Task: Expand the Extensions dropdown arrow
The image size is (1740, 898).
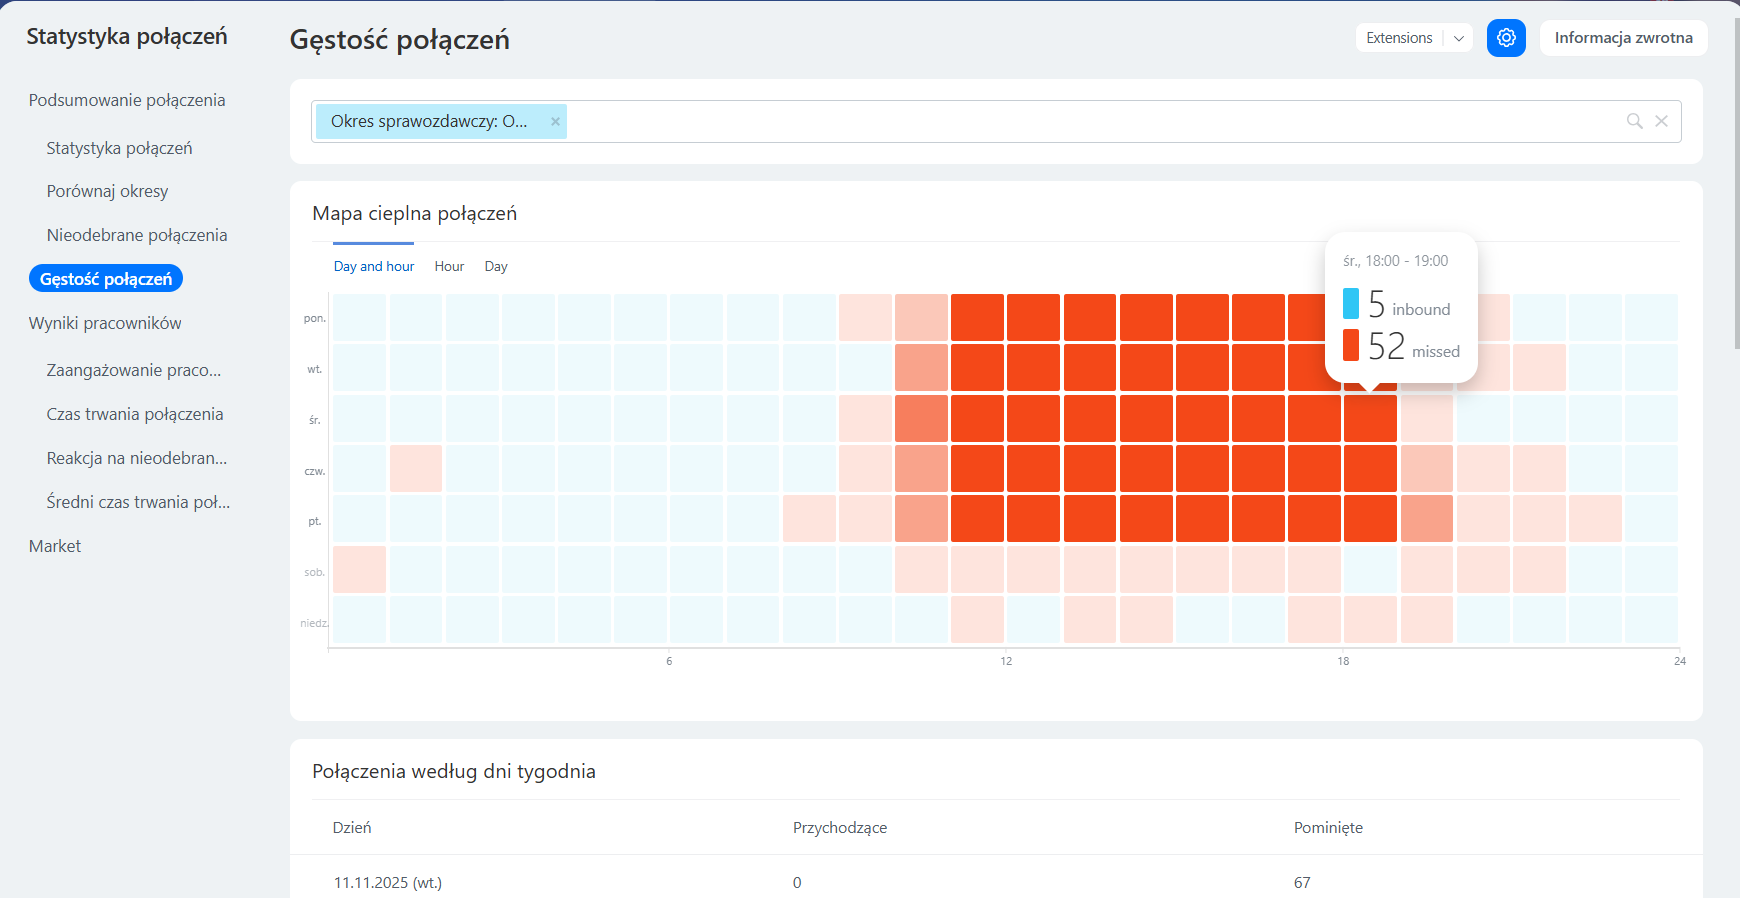Action: pos(1459,38)
